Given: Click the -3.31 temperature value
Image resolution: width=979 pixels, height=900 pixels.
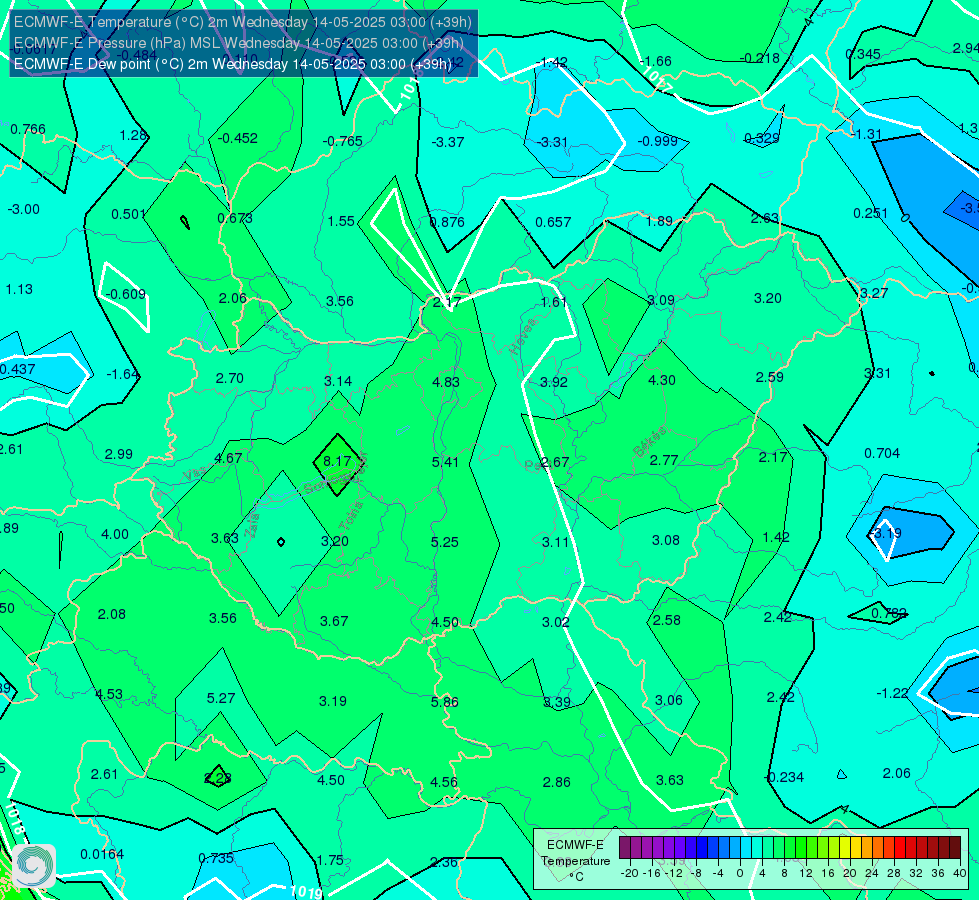Looking at the screenshot, I should pos(552,142).
